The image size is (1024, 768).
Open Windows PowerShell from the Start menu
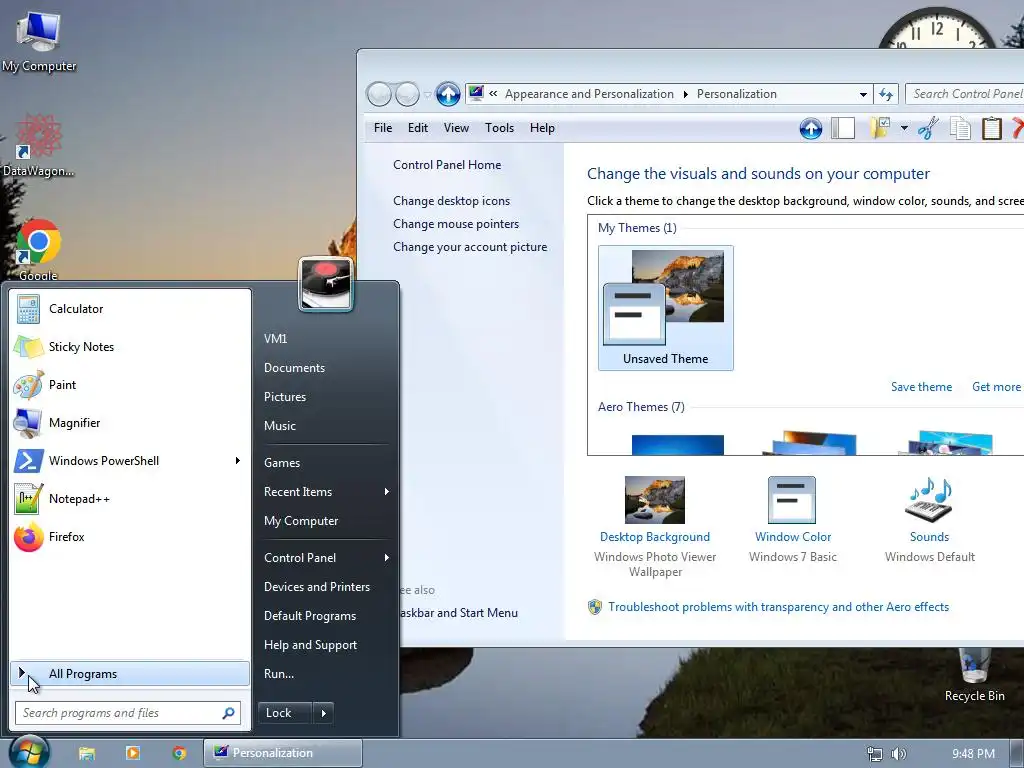point(130,460)
